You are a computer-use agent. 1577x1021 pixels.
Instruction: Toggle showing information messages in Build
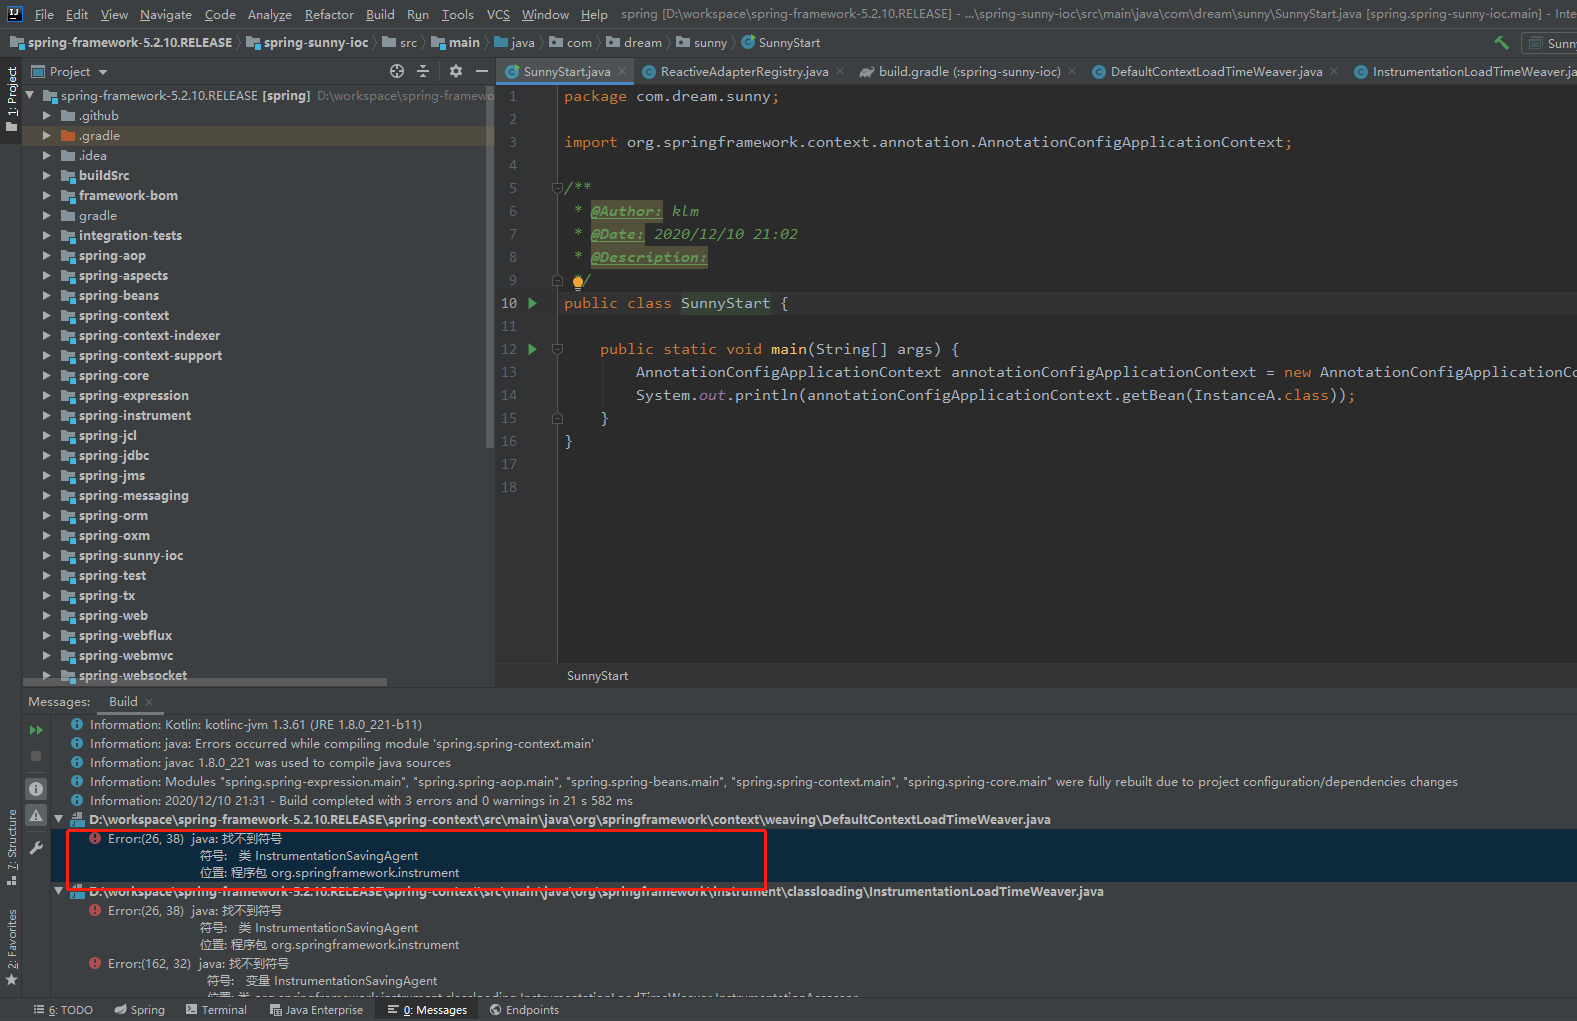coord(36,789)
